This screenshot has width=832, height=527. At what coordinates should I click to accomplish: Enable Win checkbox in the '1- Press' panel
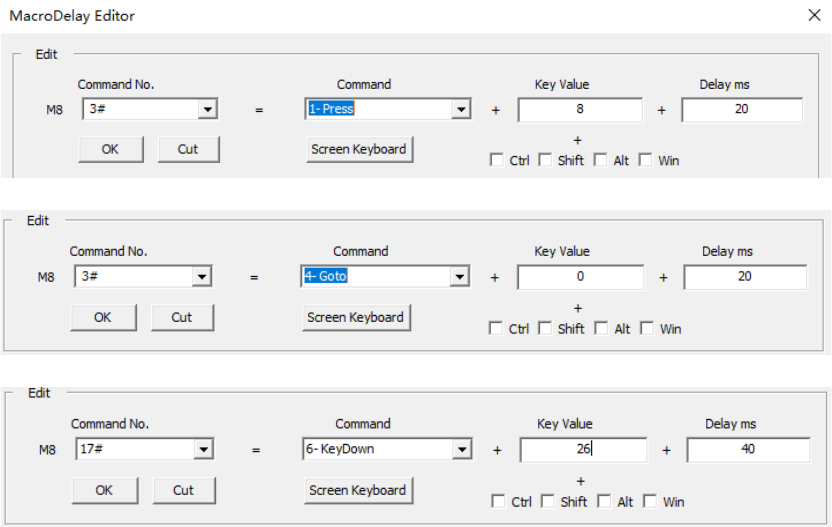(x=646, y=160)
